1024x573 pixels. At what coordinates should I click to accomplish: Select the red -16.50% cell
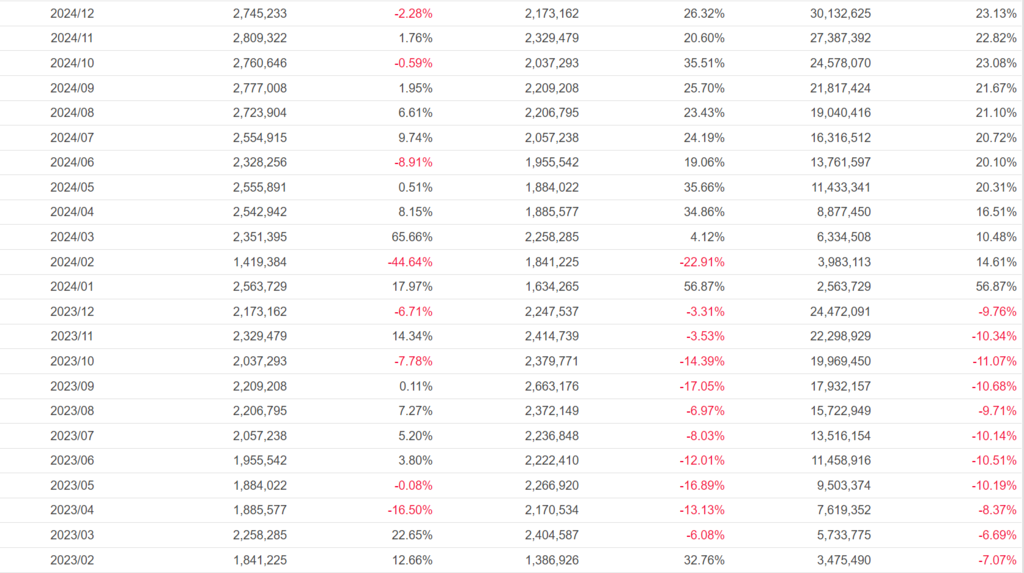[x=410, y=510]
